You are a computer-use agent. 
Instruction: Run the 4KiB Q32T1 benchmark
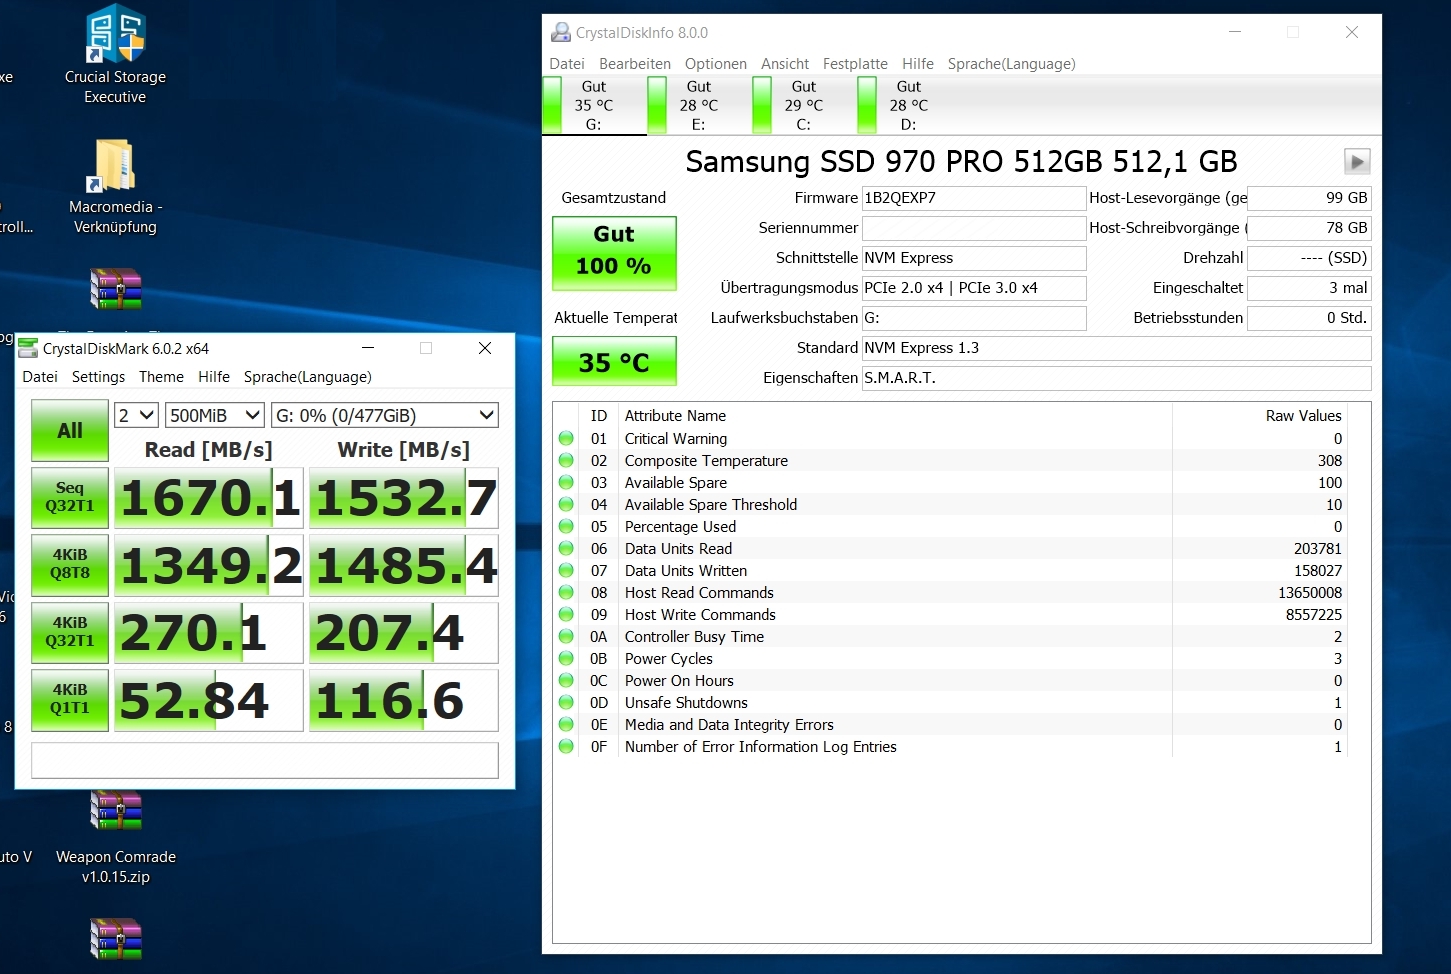click(x=70, y=632)
